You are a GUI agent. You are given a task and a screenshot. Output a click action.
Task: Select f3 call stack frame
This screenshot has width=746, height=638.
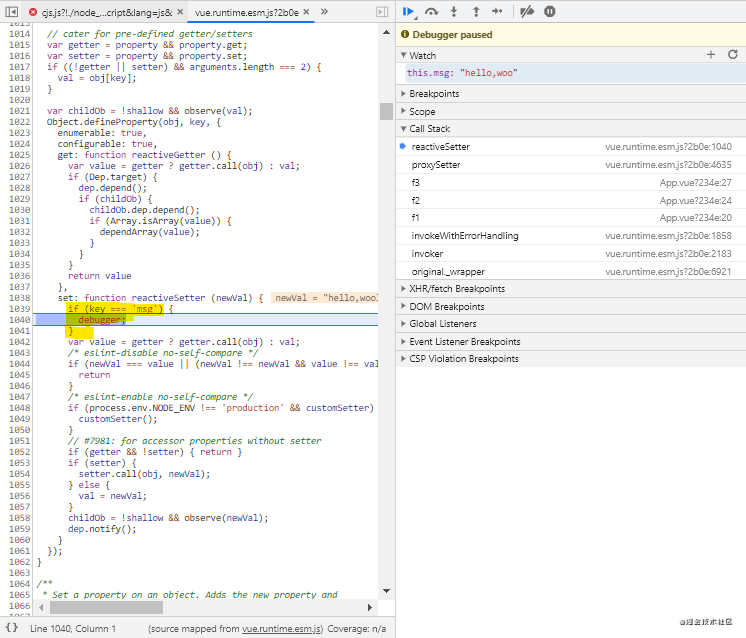571,182
